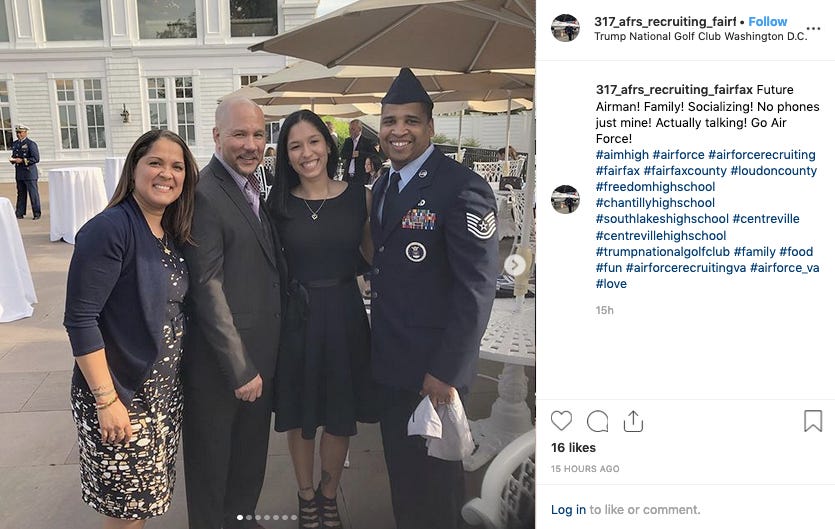Follow the 317_afrs_recruiting account
Image resolution: width=835 pixels, height=529 pixels.
pyautogui.click(x=767, y=21)
